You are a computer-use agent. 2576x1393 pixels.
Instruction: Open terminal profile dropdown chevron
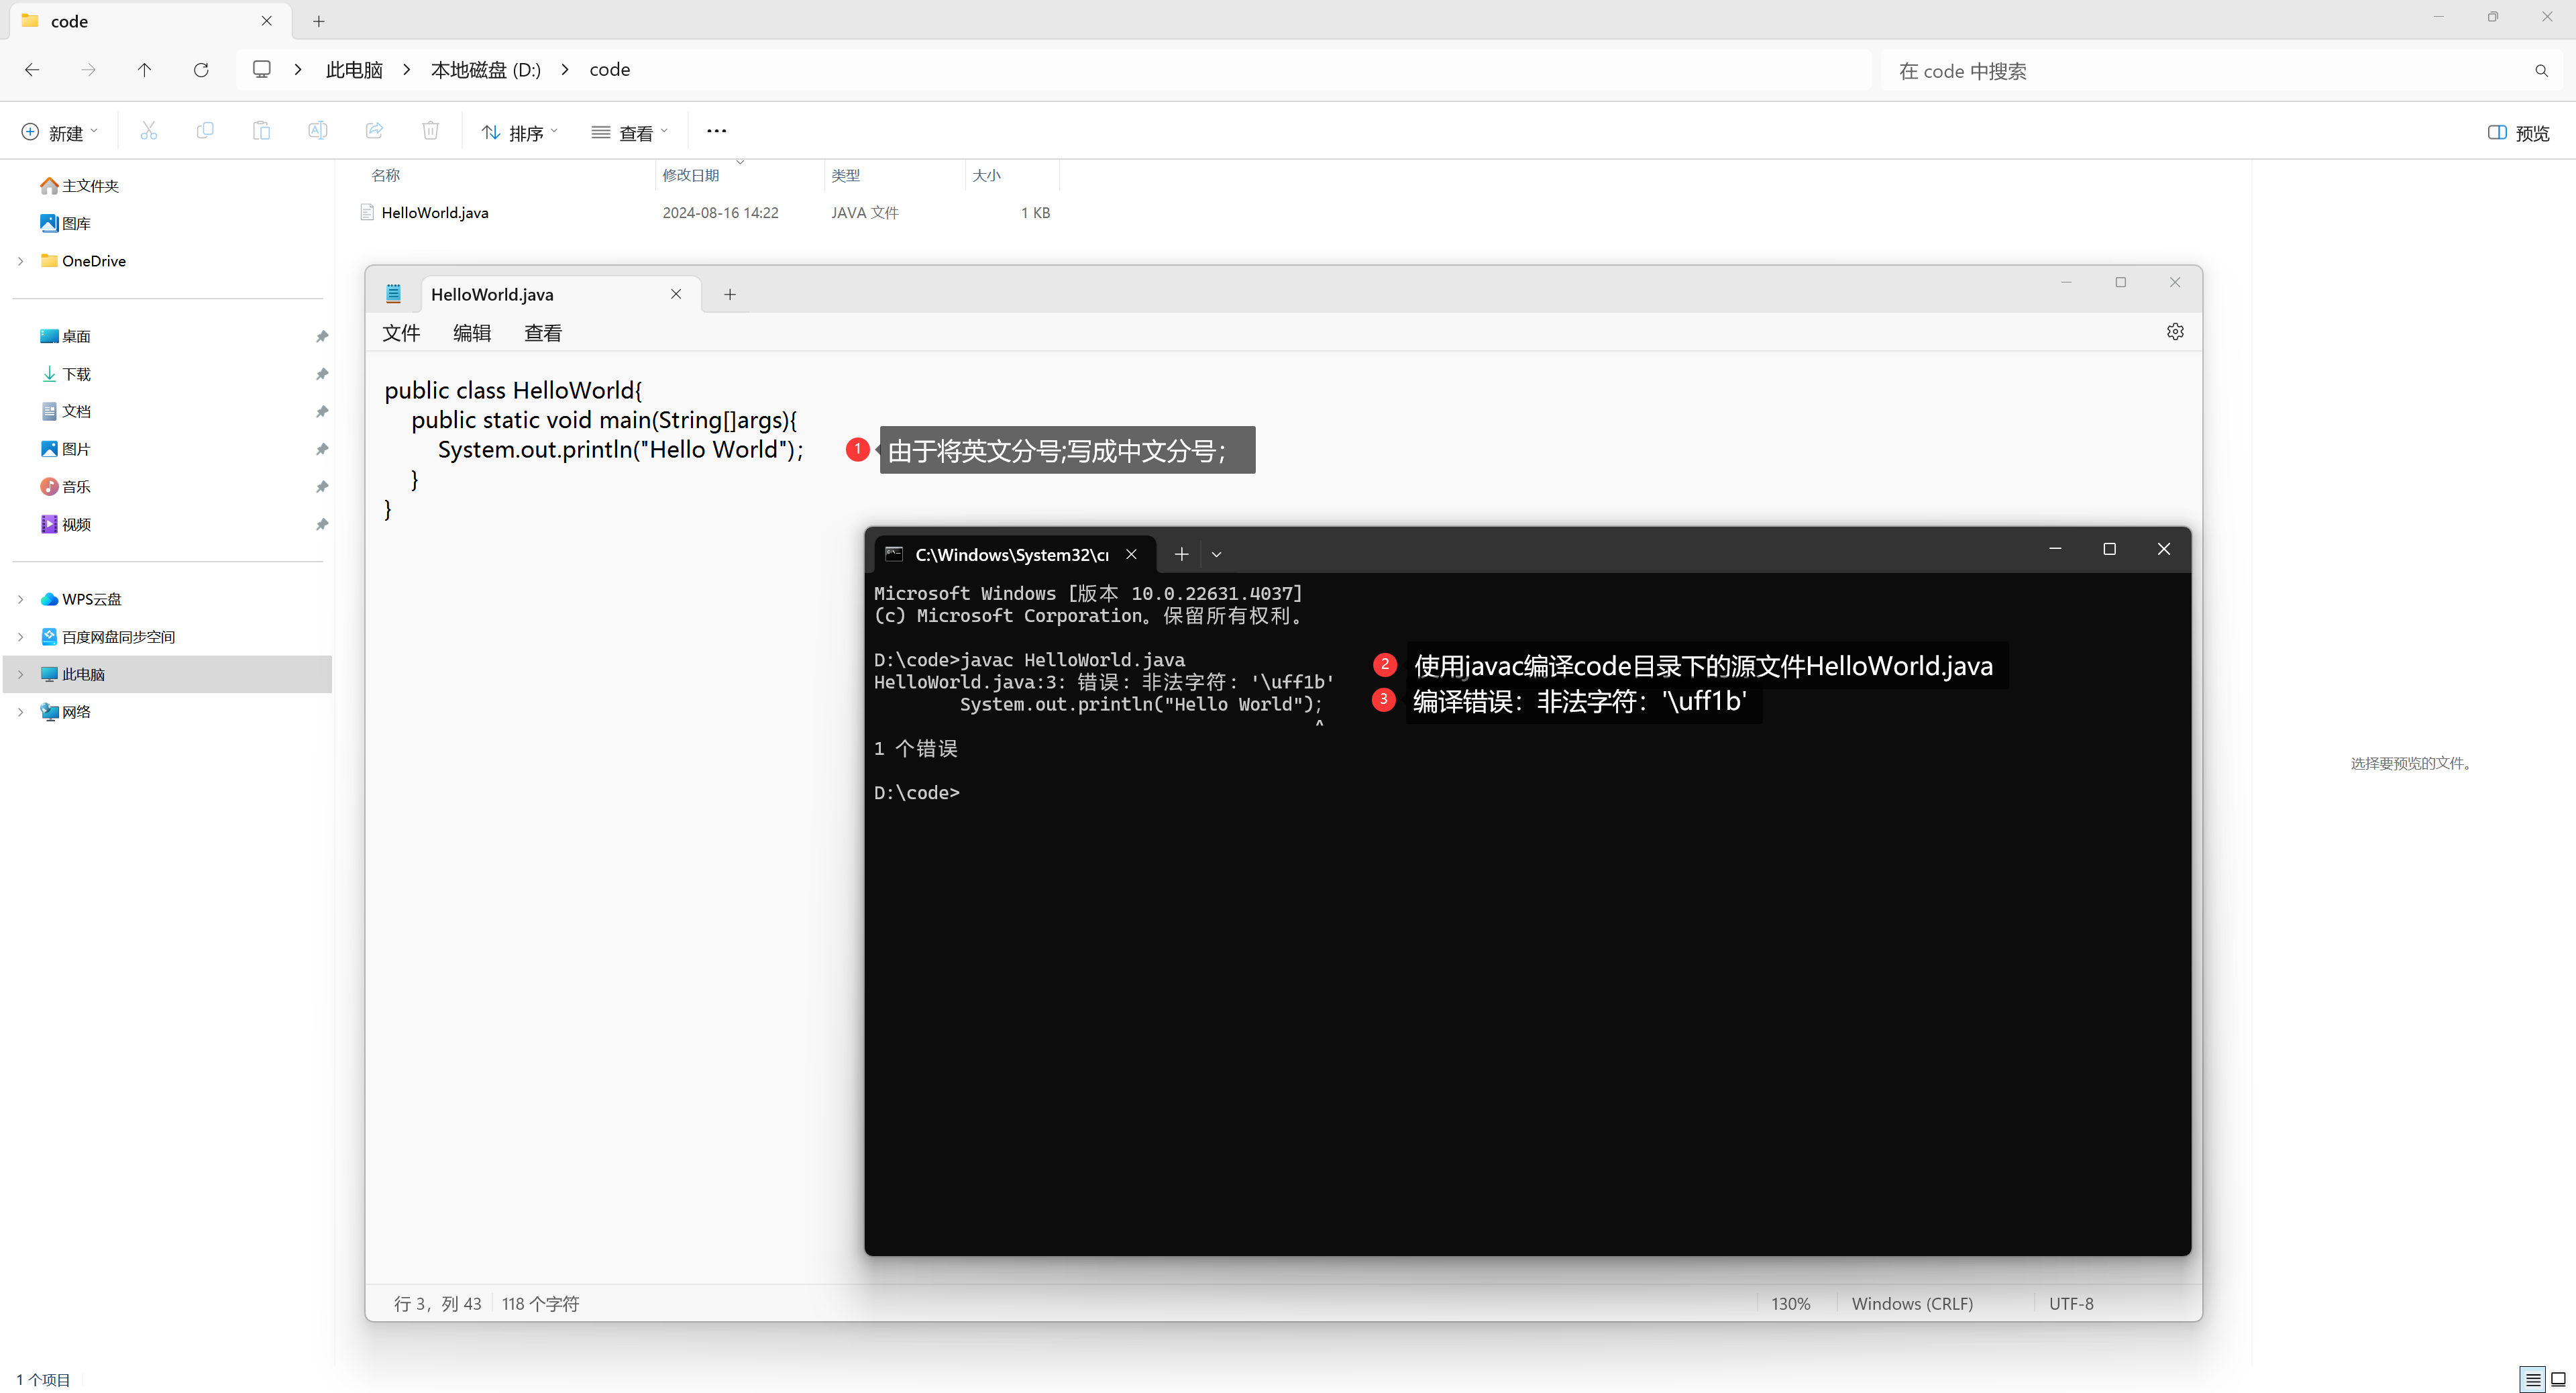[x=1216, y=554]
